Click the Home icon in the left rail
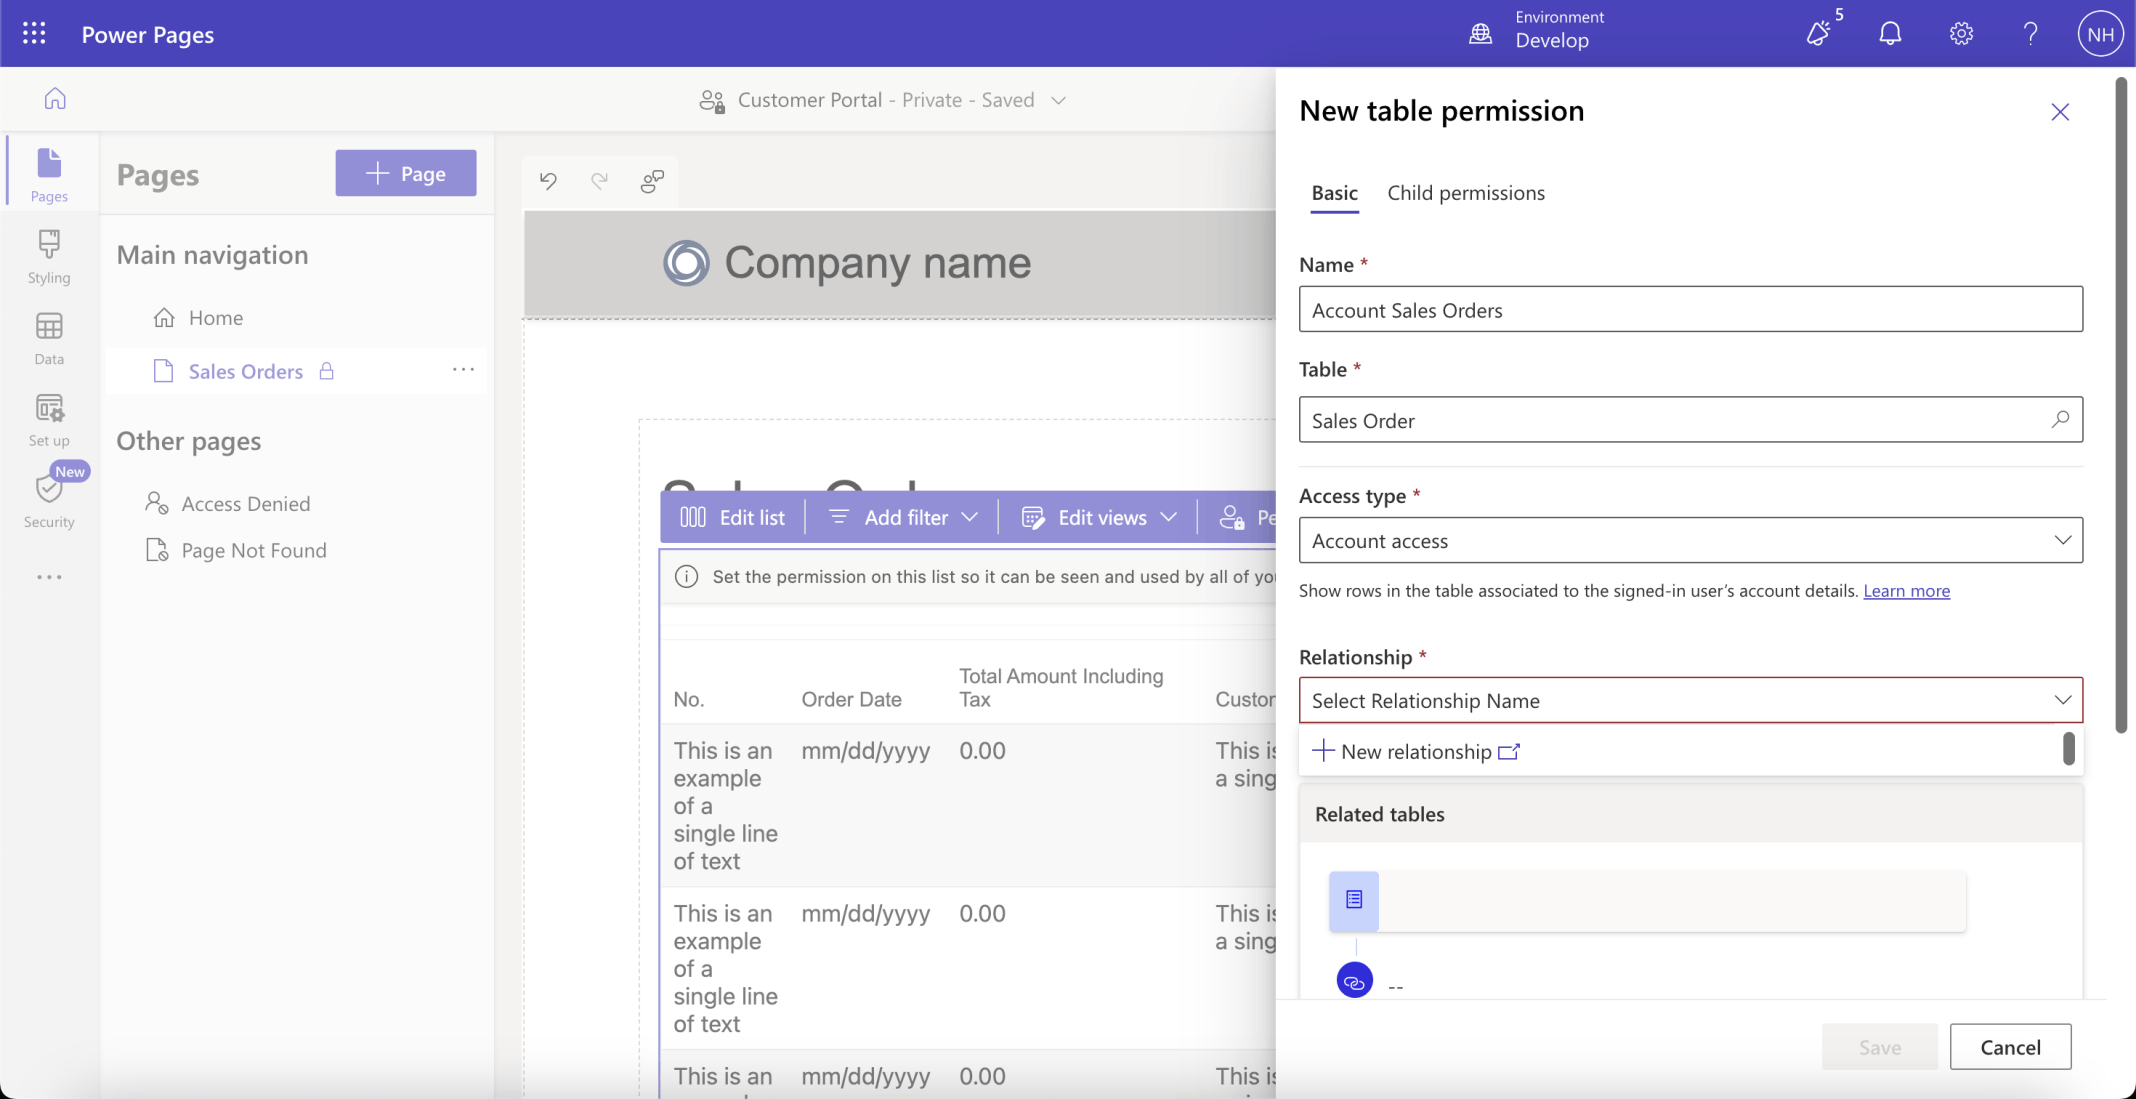Screen dimensions: 2136x1099 click(x=55, y=98)
